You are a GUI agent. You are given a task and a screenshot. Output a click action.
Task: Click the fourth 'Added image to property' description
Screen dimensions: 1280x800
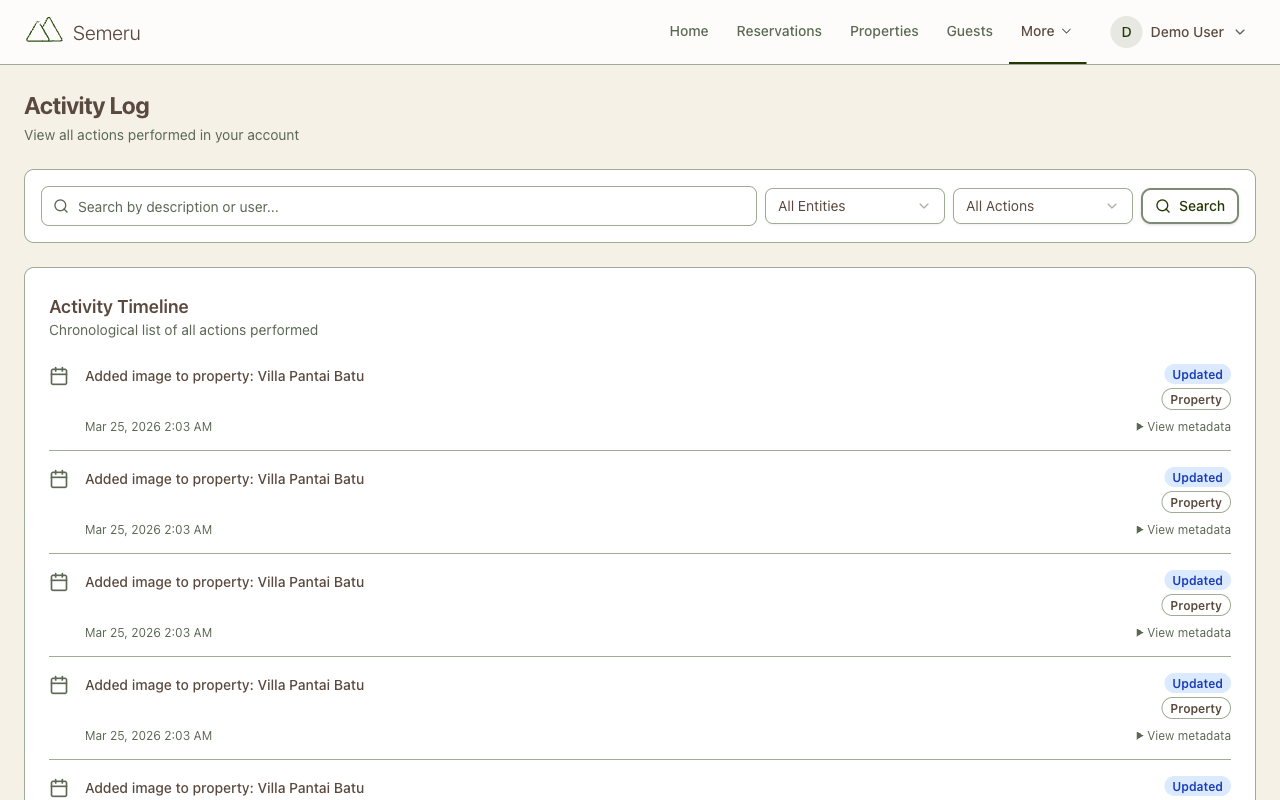tap(225, 685)
